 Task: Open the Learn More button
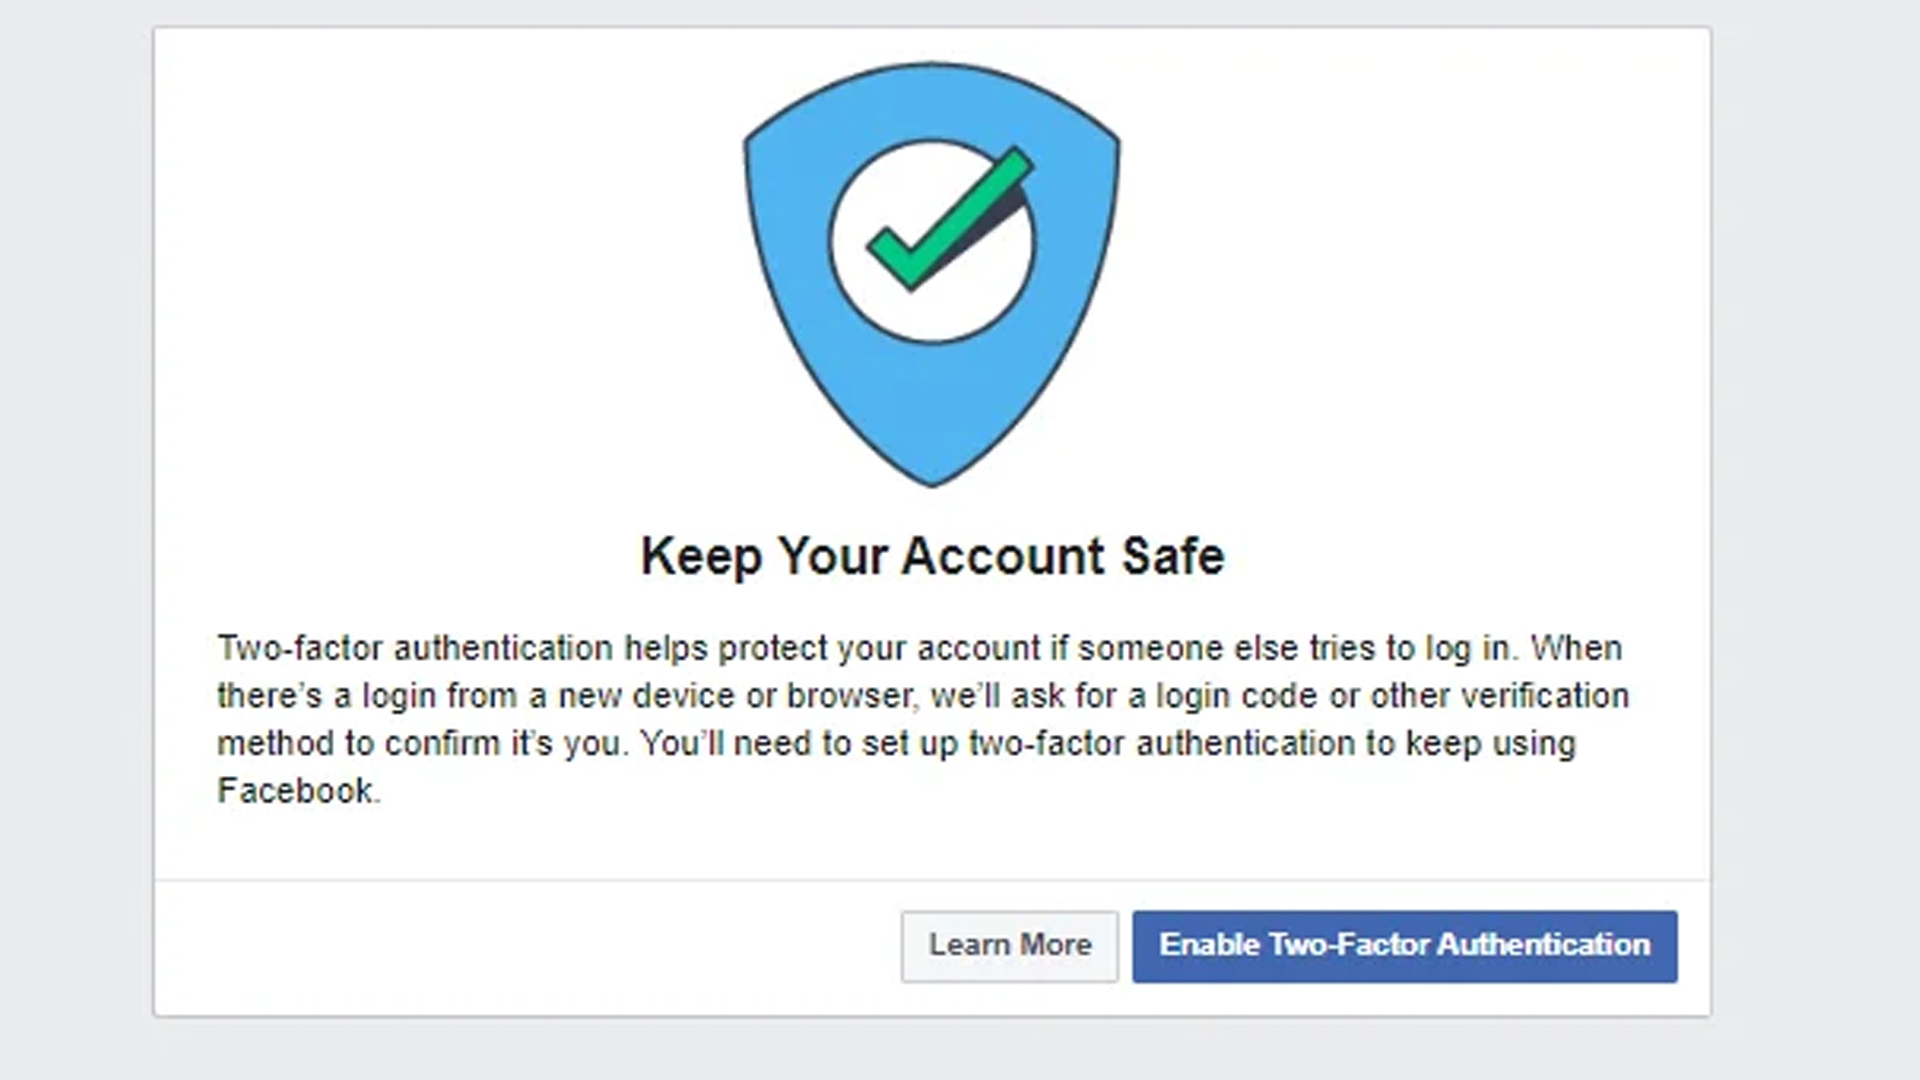point(1009,946)
